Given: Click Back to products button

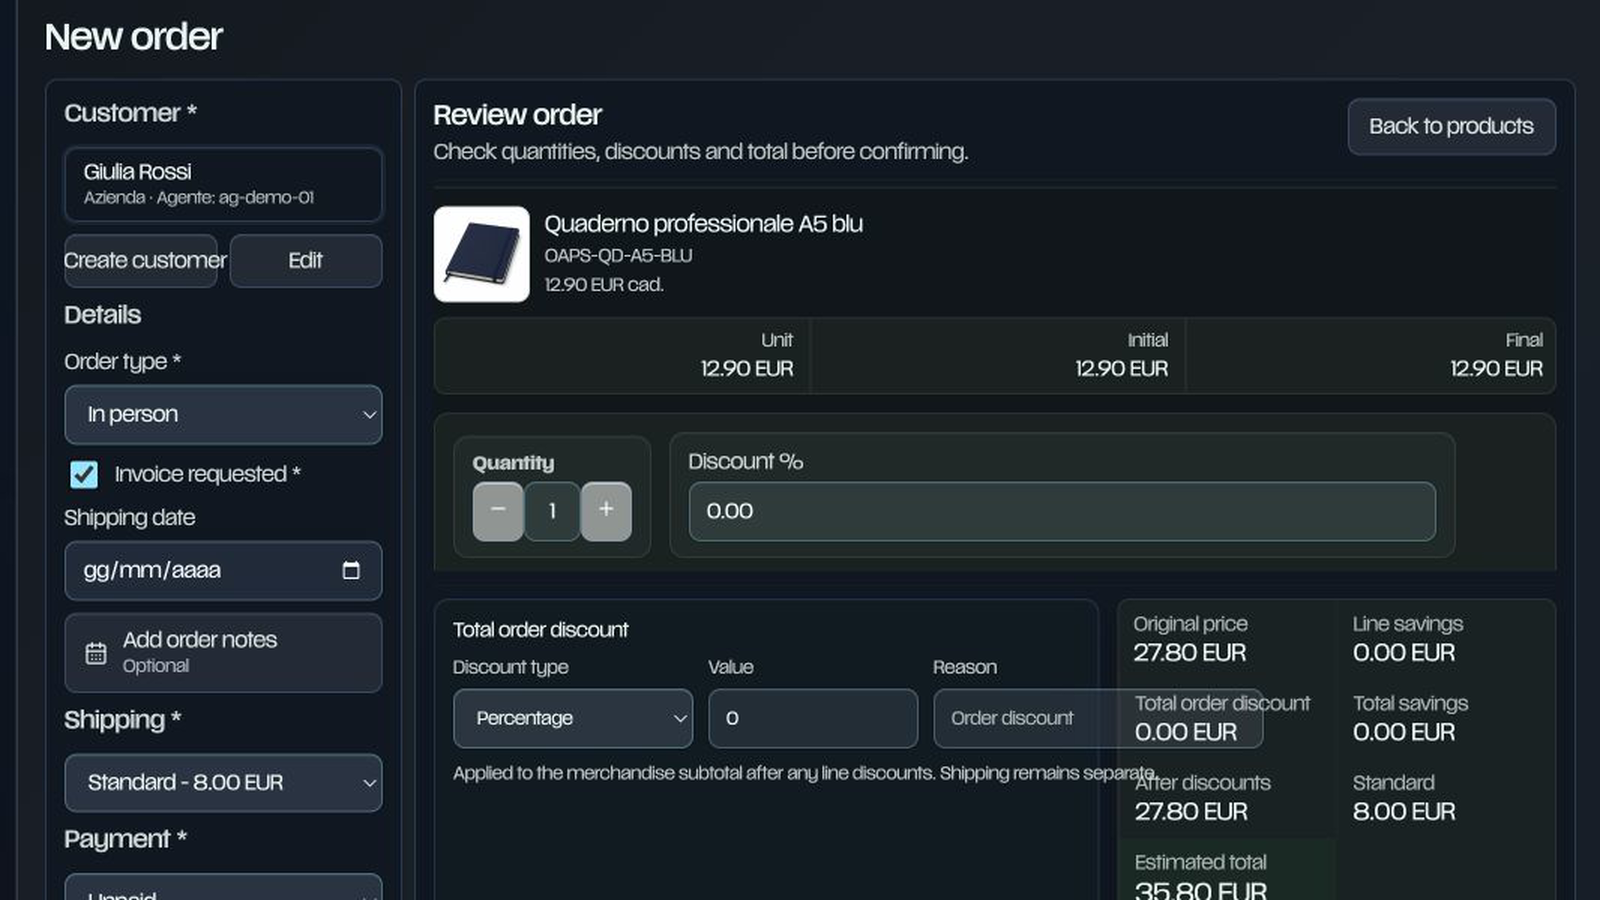Looking at the screenshot, I should [1451, 126].
